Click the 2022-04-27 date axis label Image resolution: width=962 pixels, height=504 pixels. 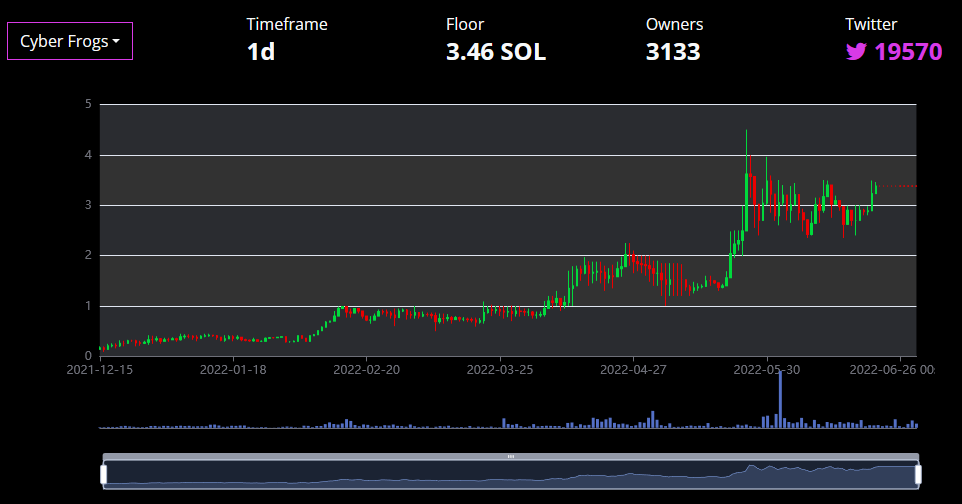pos(633,370)
